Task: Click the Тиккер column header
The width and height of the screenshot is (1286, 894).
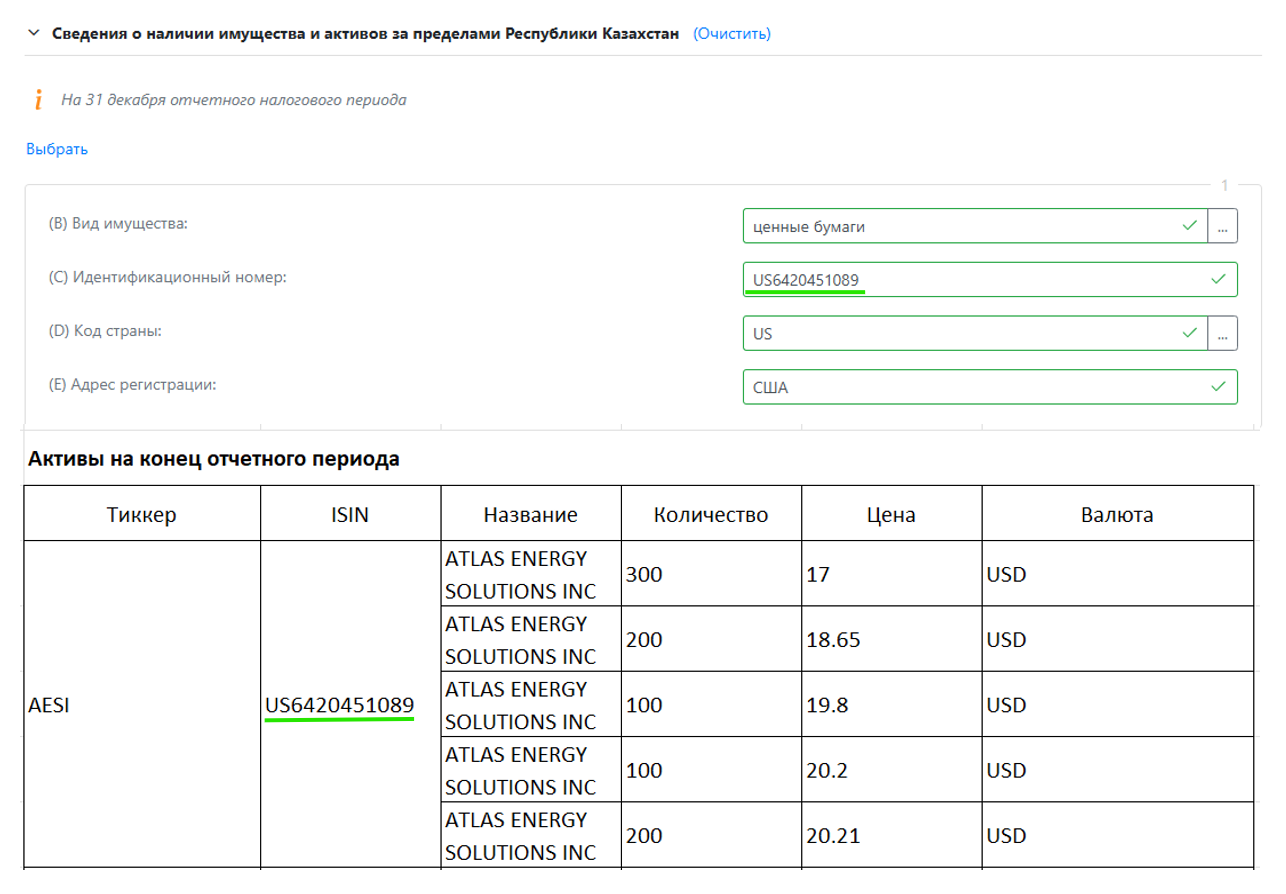Action: (142, 515)
